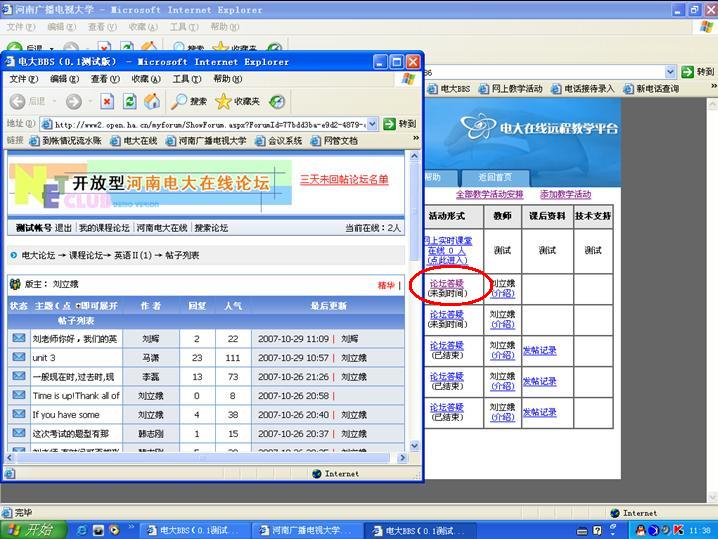Viewport: 718px width, 539px height.
Task: Click envelope icon of 刘老师你好 post
Action: click(19, 338)
